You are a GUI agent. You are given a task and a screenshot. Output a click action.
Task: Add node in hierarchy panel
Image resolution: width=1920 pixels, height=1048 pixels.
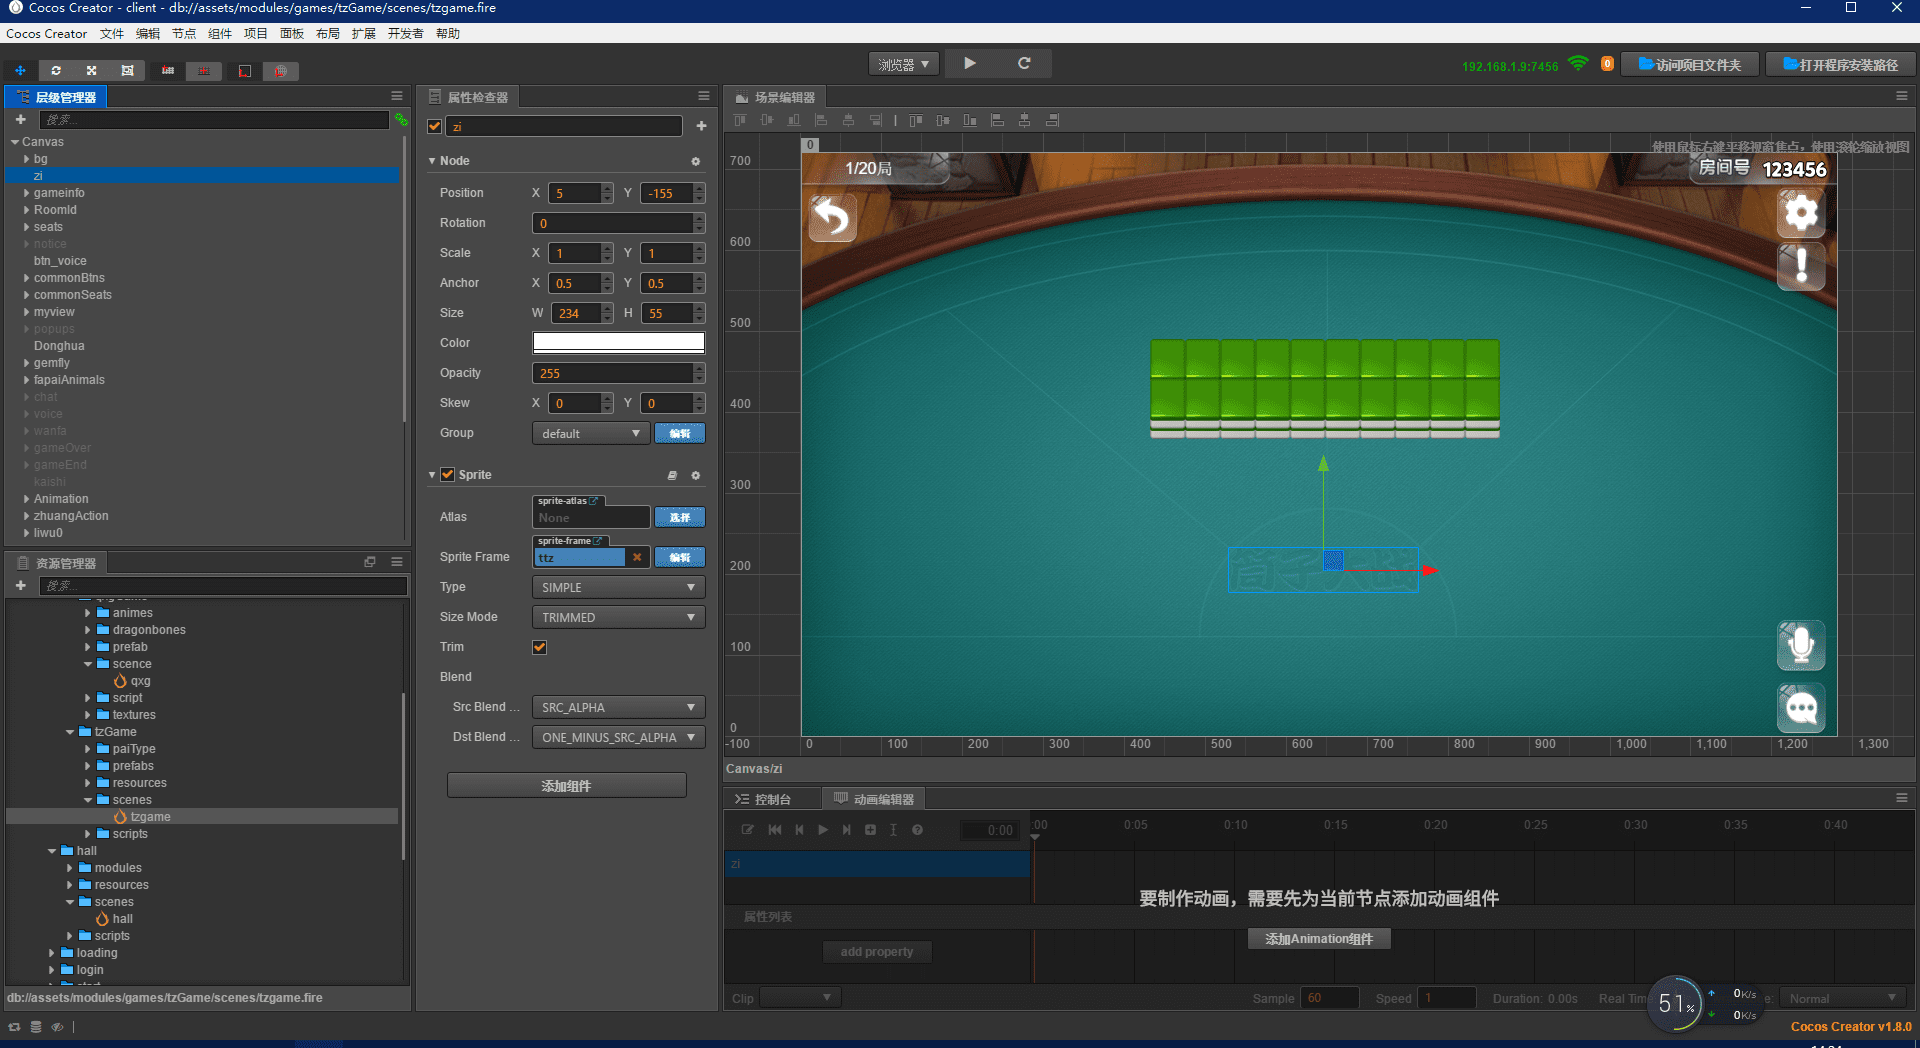[20, 119]
